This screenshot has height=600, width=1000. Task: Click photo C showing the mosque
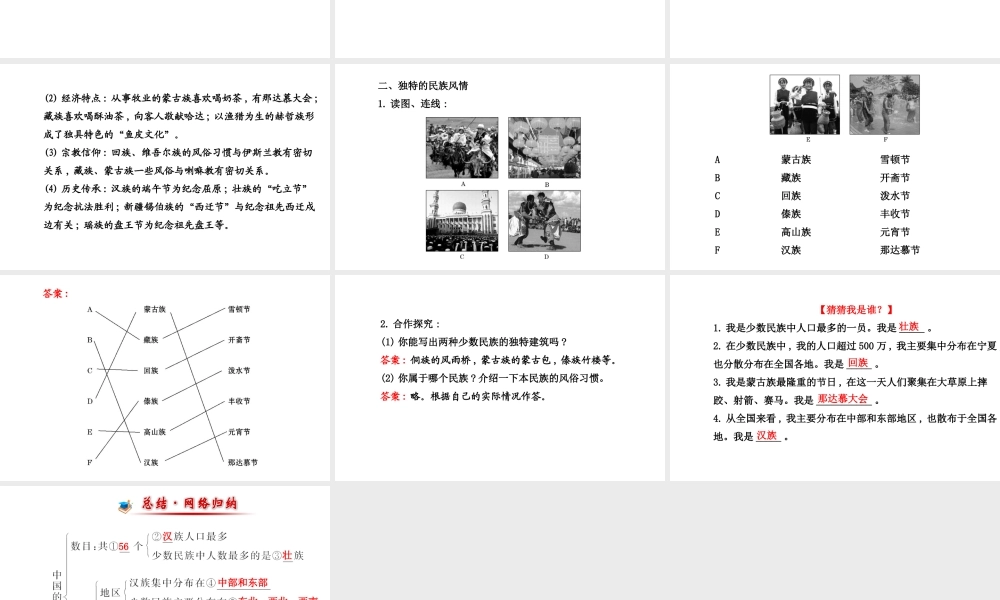click(462, 221)
